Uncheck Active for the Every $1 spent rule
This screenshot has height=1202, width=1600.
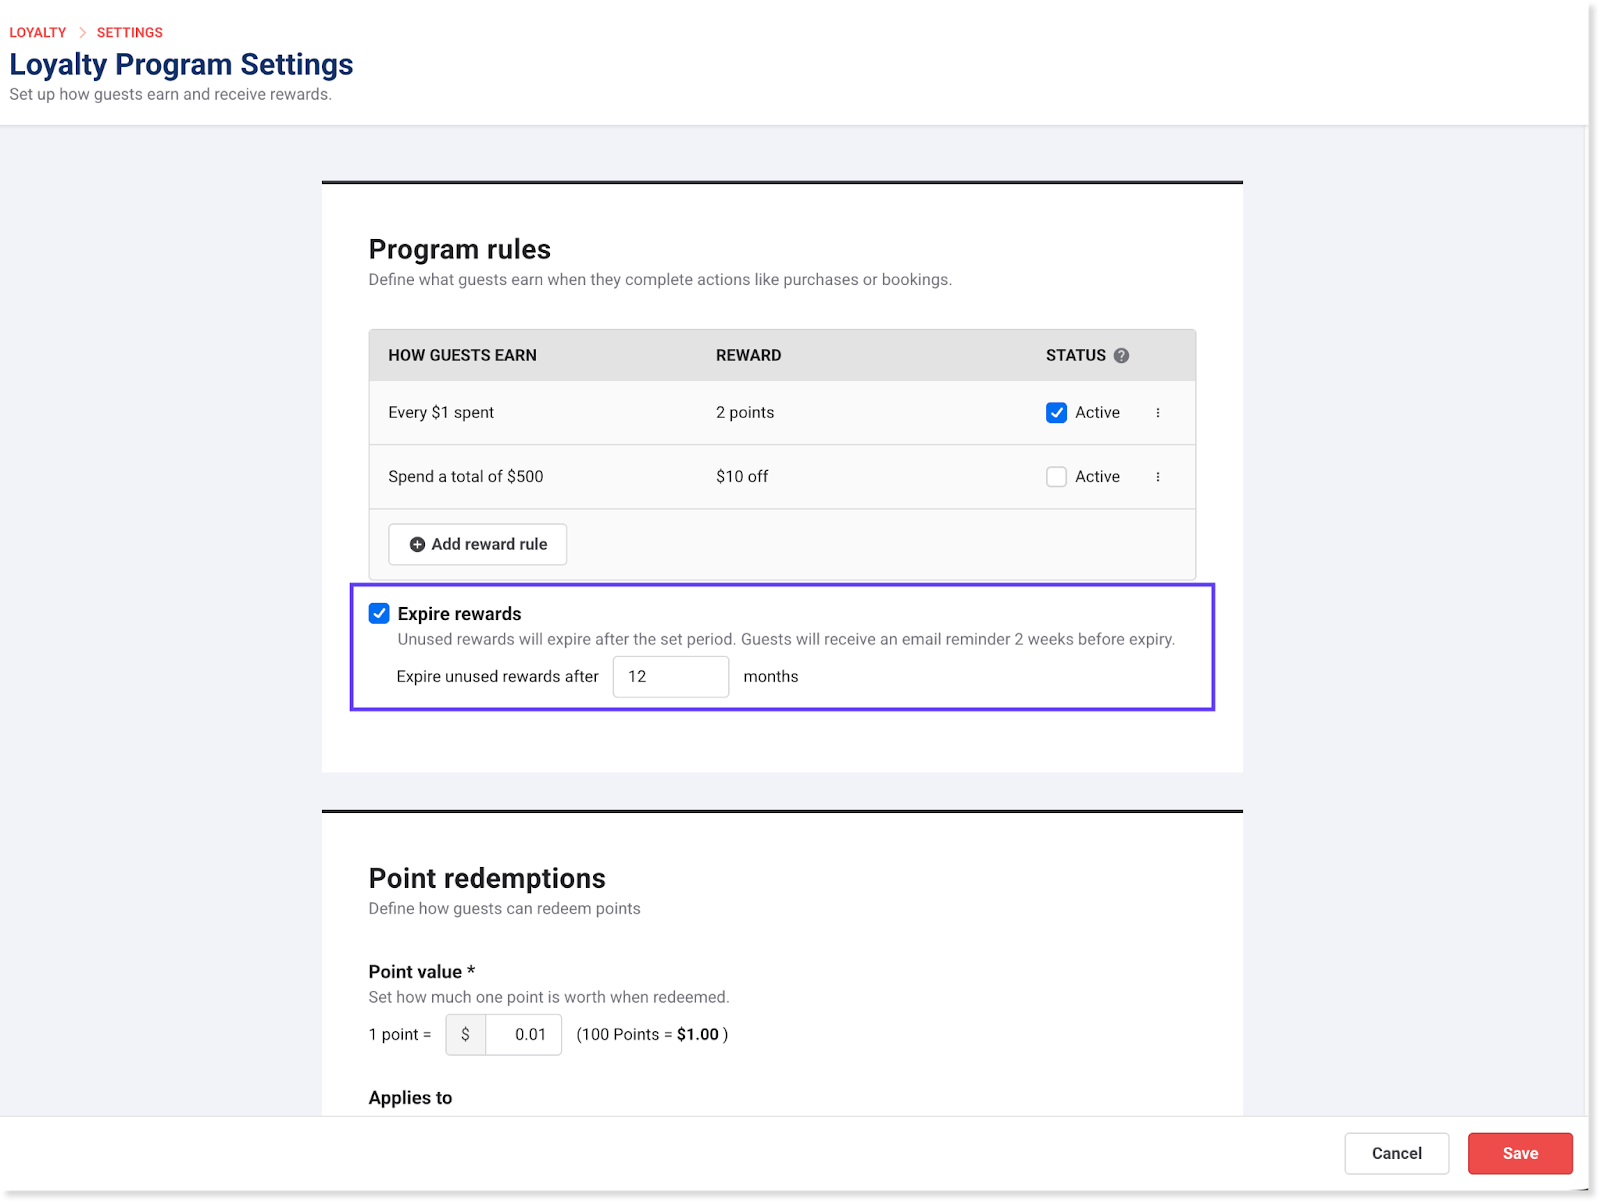[1056, 413]
